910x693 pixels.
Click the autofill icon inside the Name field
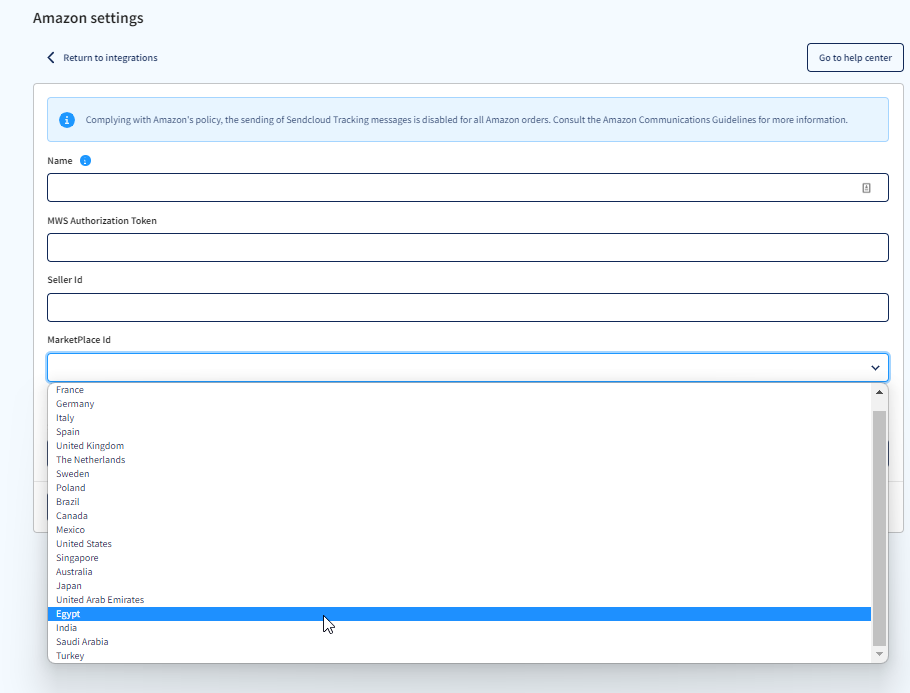pos(866,187)
